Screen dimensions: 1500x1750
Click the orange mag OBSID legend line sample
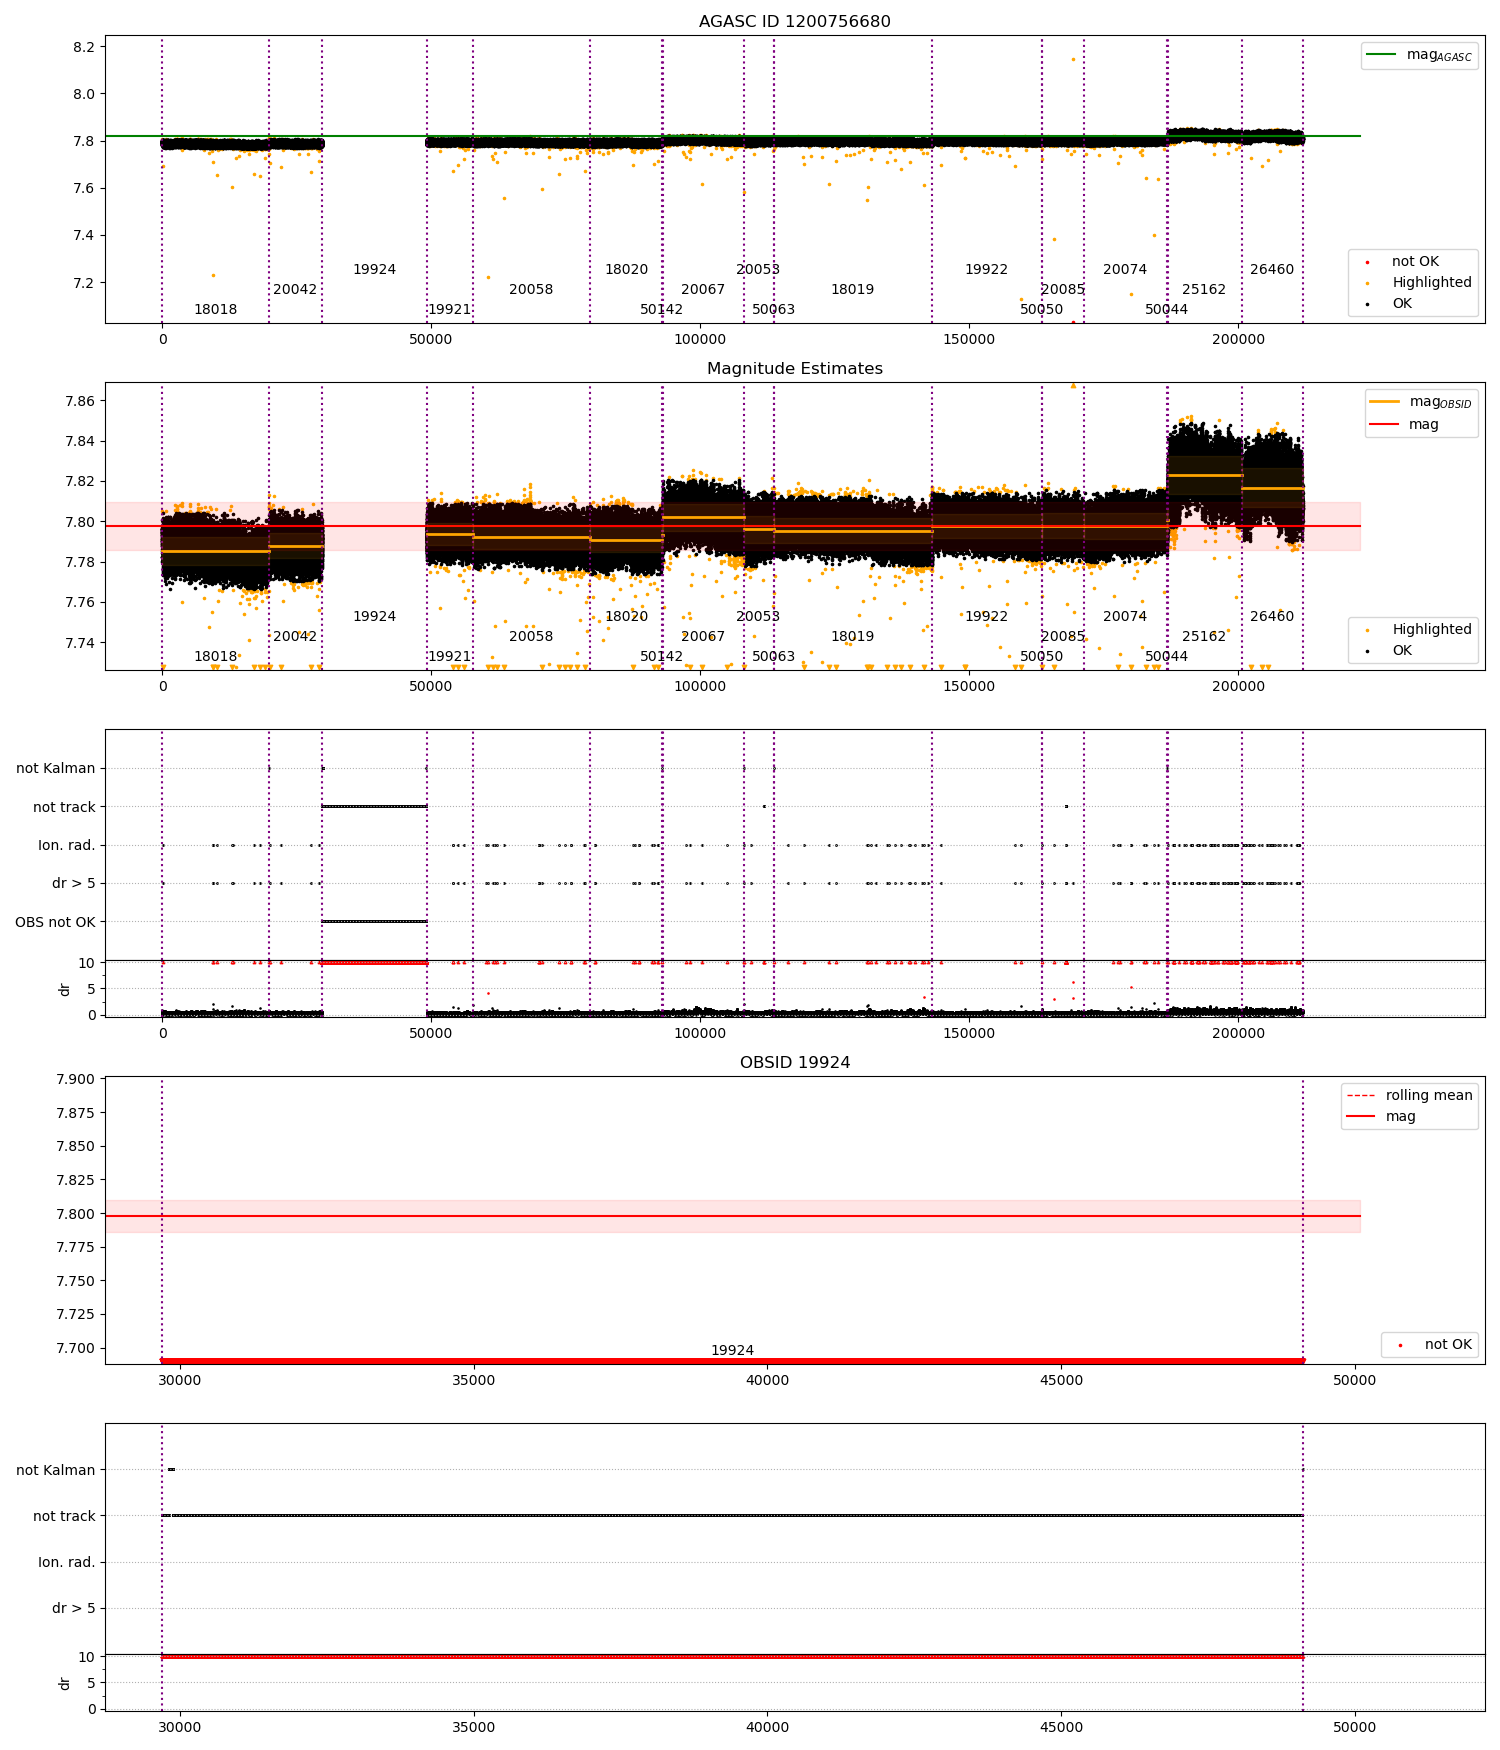pyautogui.click(x=1384, y=401)
